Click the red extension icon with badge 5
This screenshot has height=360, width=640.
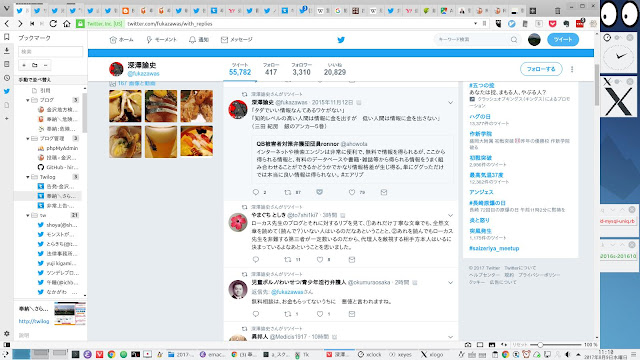(580, 23)
